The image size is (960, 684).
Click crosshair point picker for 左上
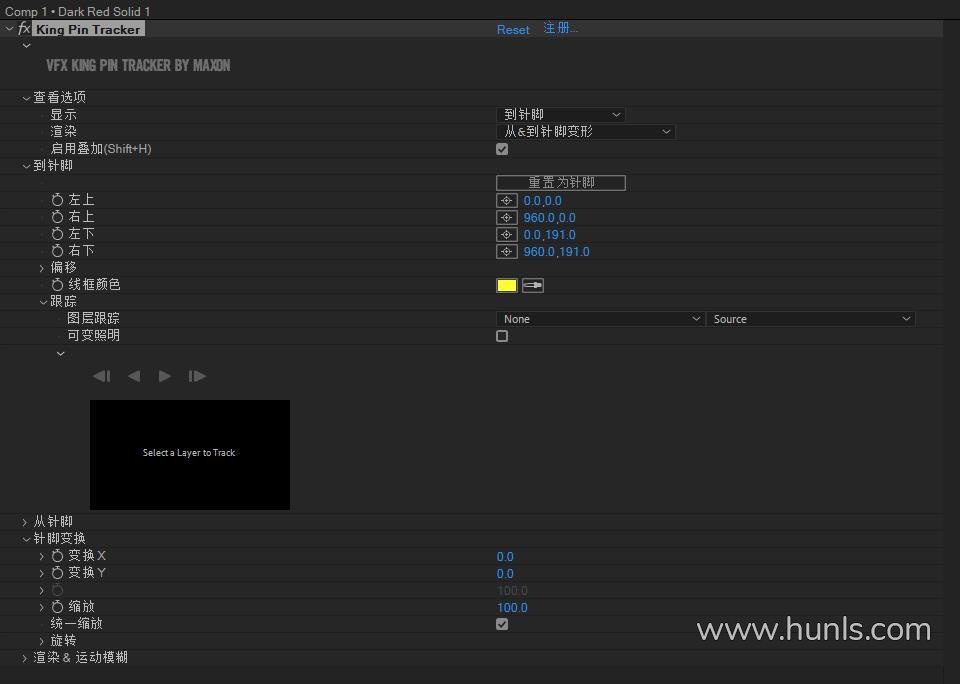coord(506,201)
